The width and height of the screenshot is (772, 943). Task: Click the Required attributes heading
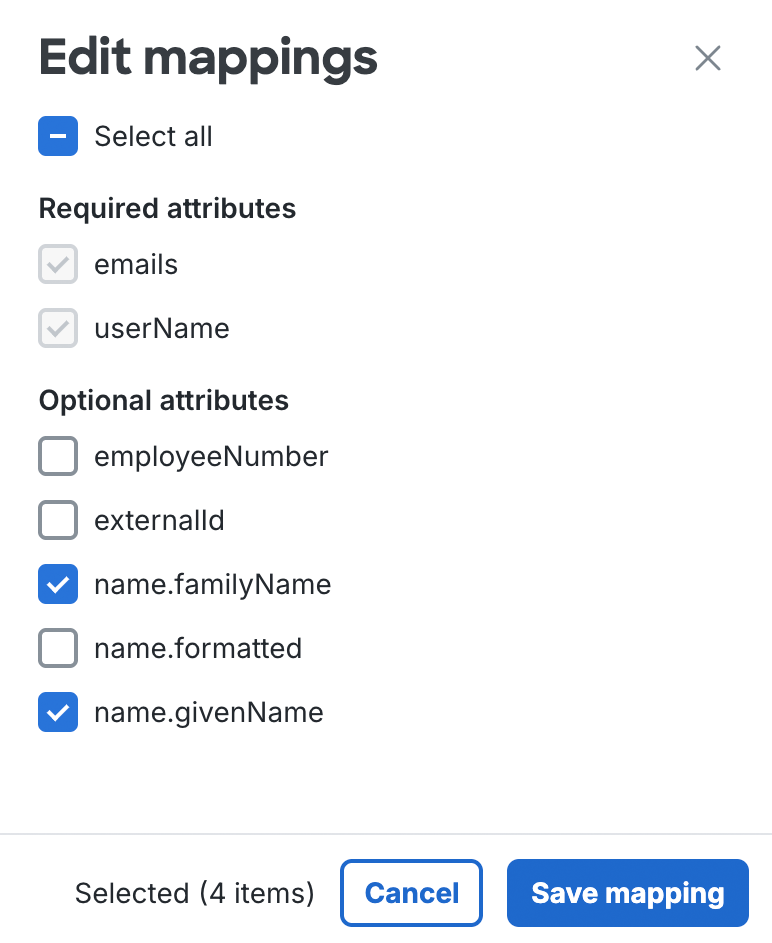coord(167,208)
